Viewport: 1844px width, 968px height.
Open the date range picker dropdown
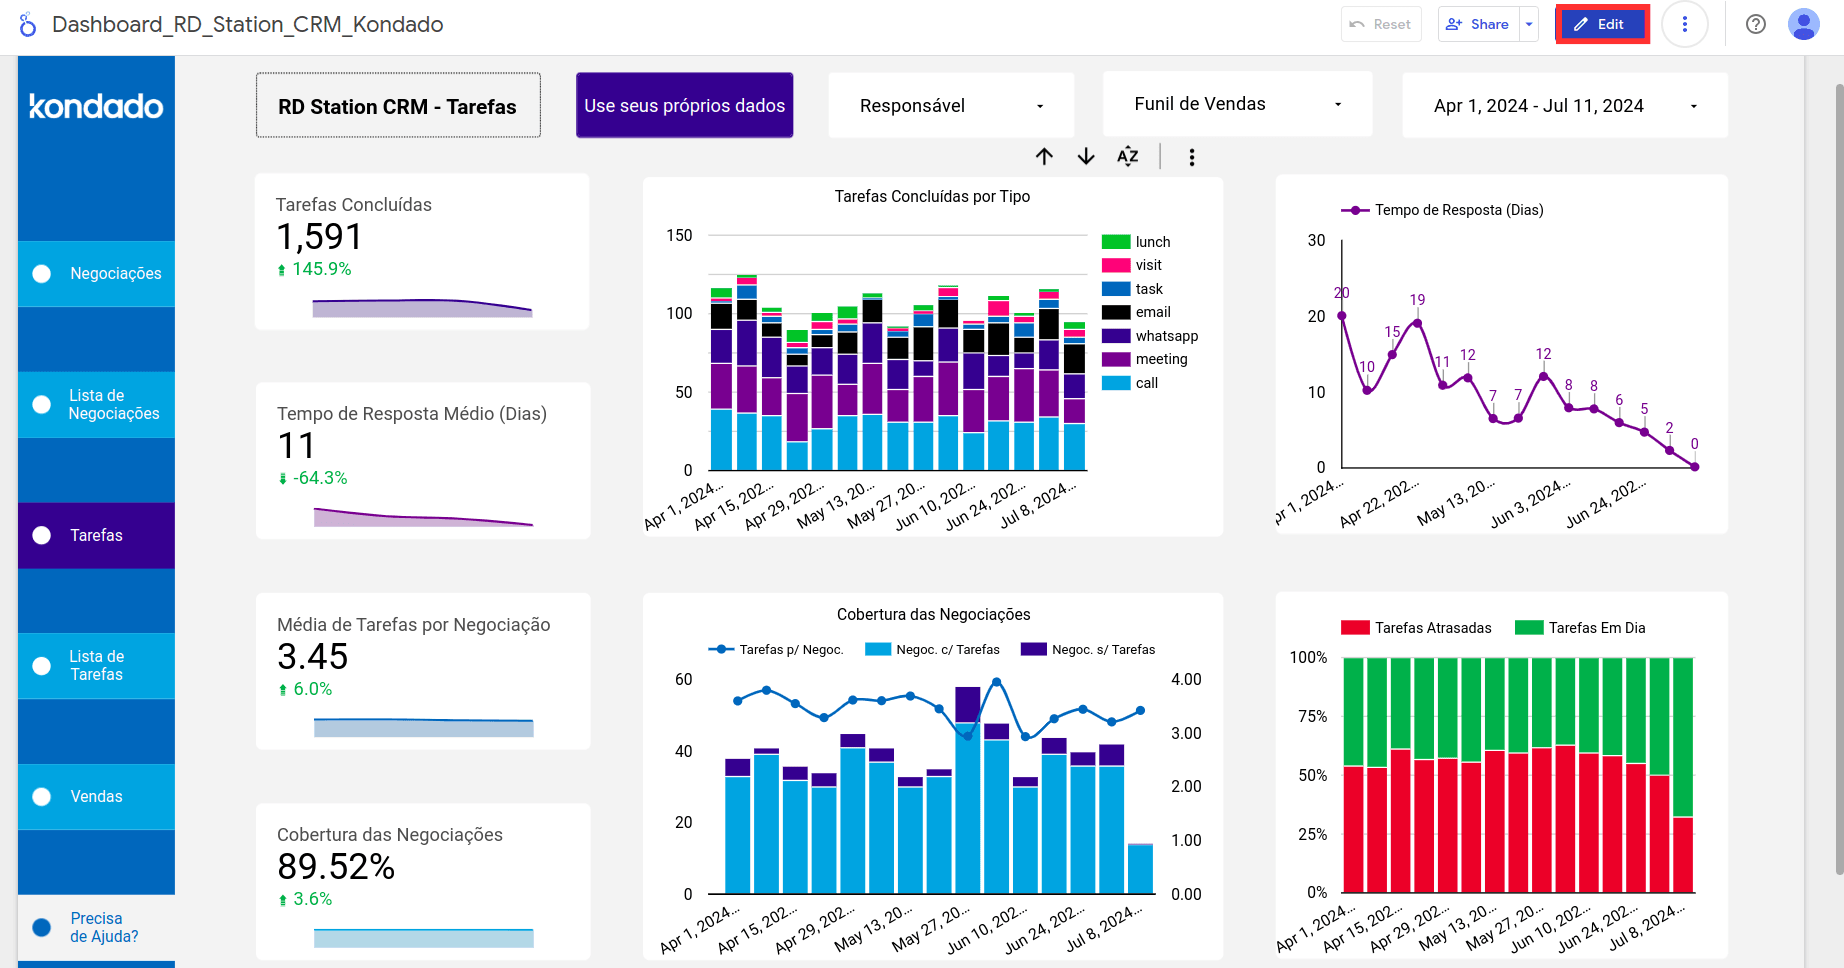pos(1564,106)
